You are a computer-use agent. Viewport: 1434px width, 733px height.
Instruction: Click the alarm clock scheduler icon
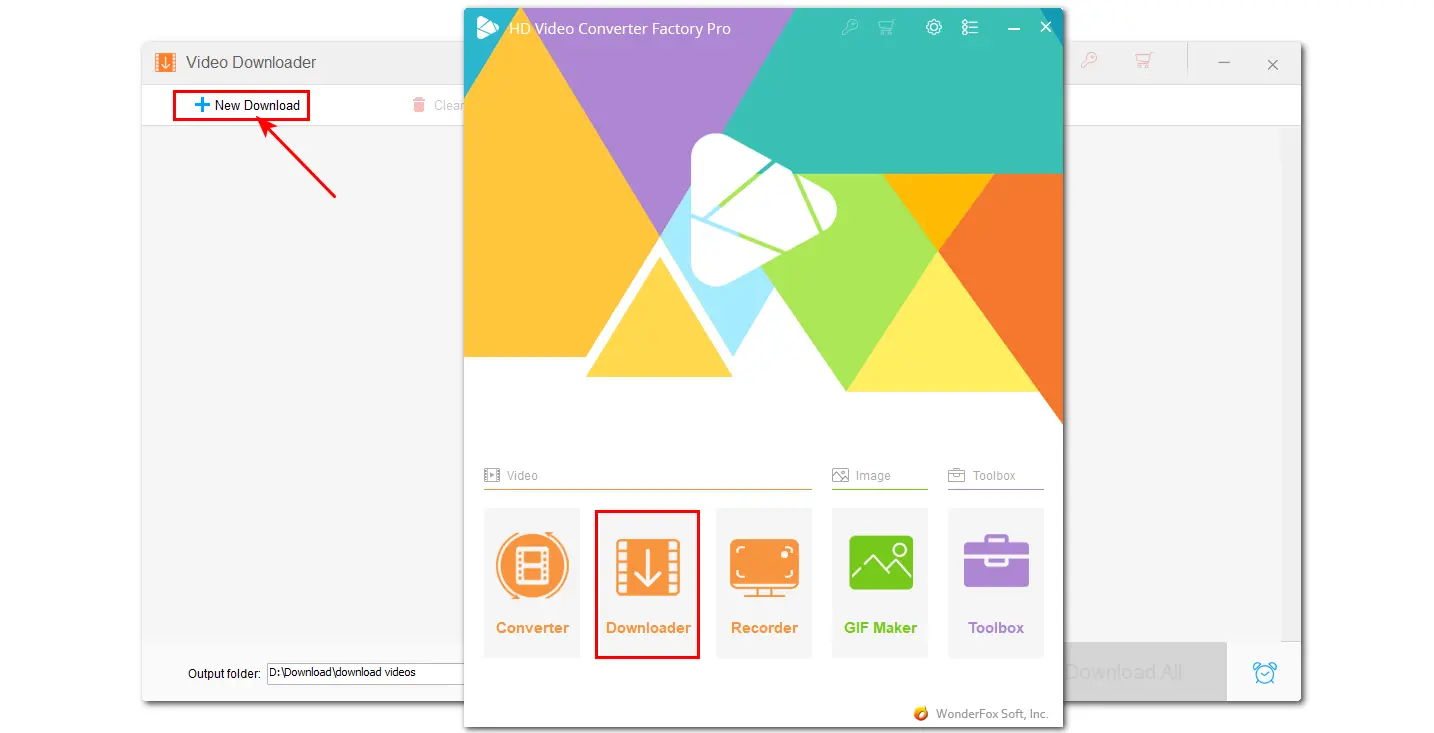tap(1265, 673)
